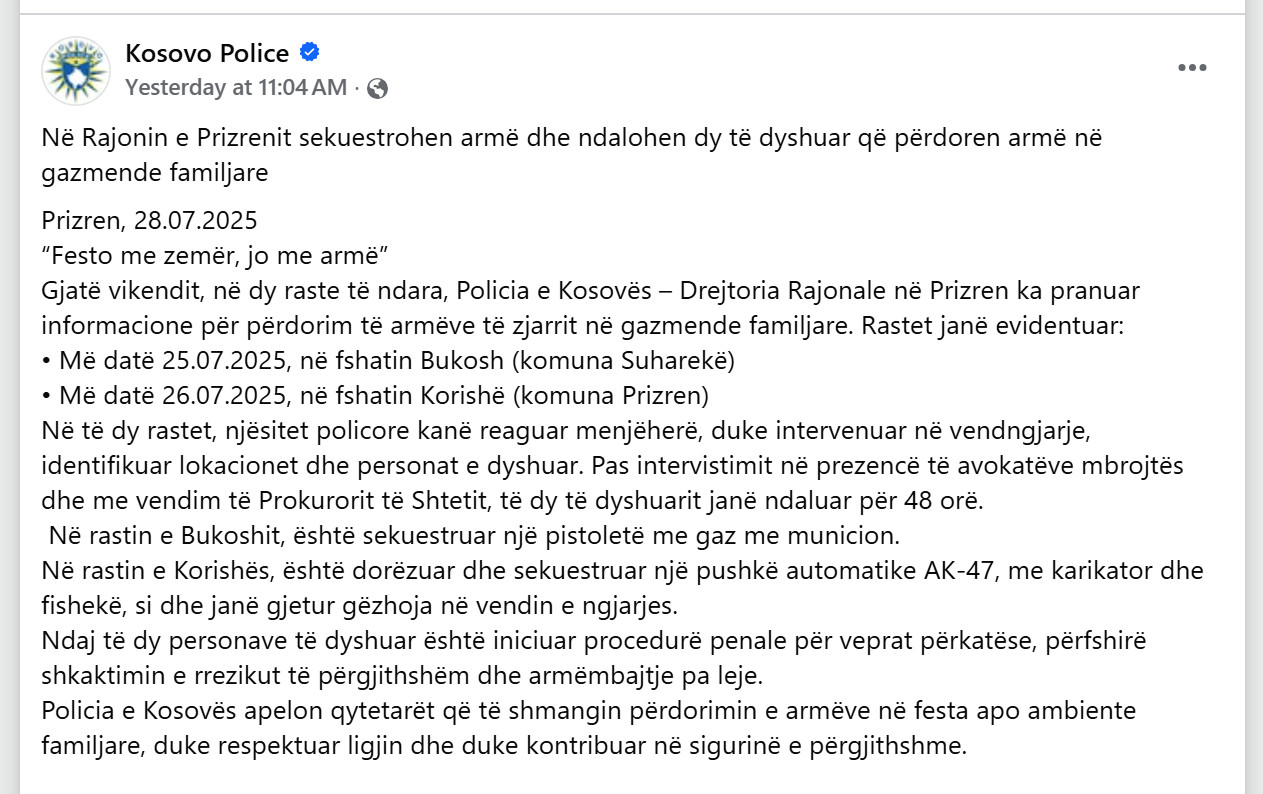Open the Kosovo Police profile picture
Viewport: 1263px width, 794px height.
(75, 70)
